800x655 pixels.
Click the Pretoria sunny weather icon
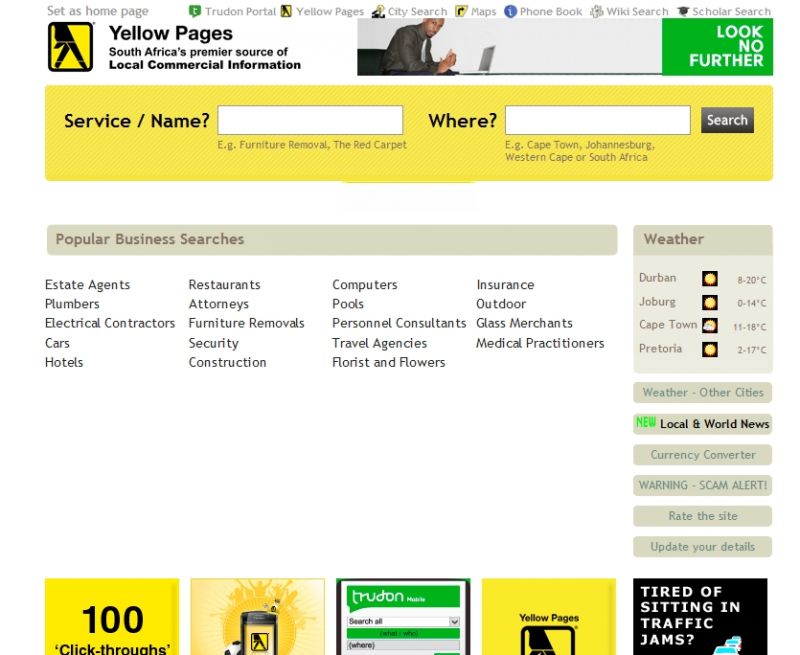[x=710, y=349]
